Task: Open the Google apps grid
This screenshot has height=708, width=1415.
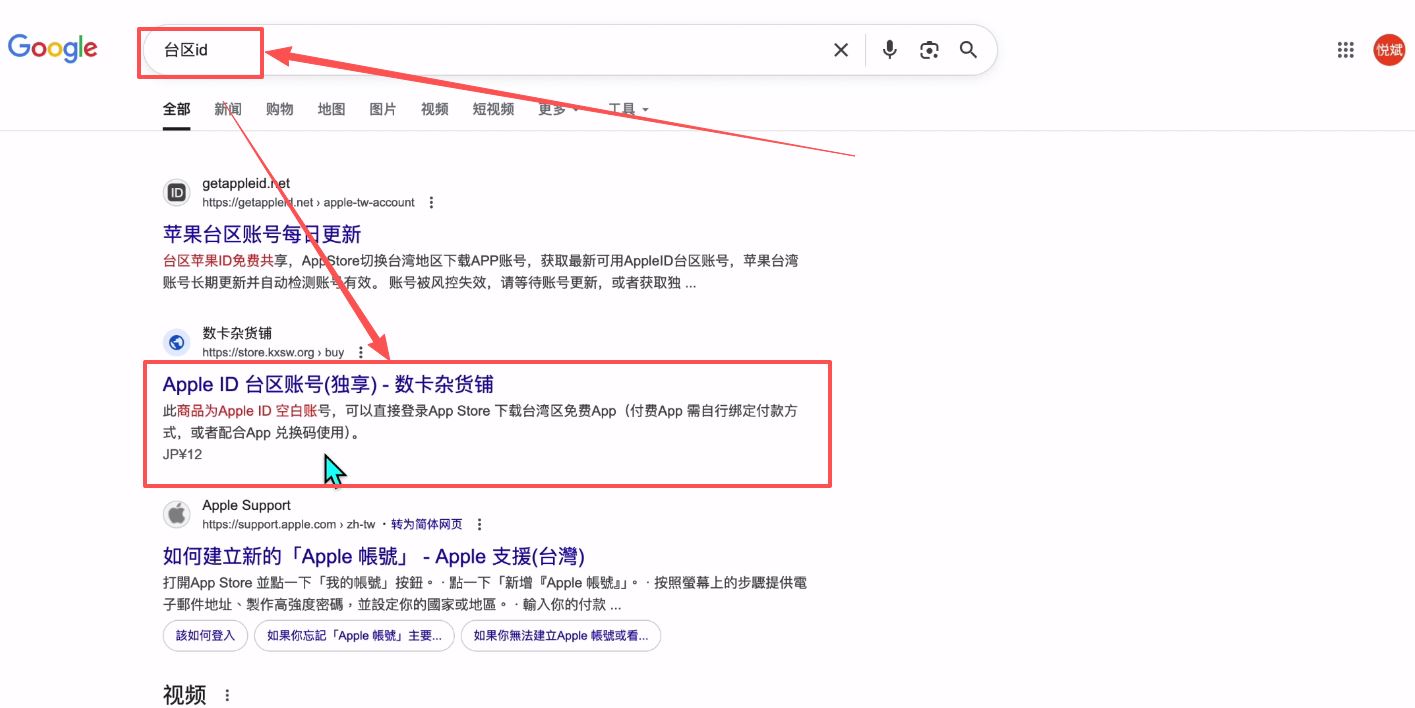Action: (1345, 49)
